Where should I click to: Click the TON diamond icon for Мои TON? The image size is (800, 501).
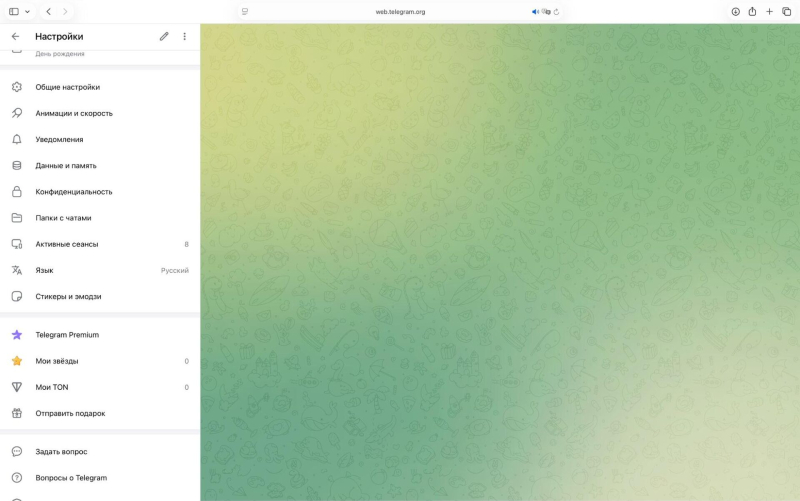16,387
